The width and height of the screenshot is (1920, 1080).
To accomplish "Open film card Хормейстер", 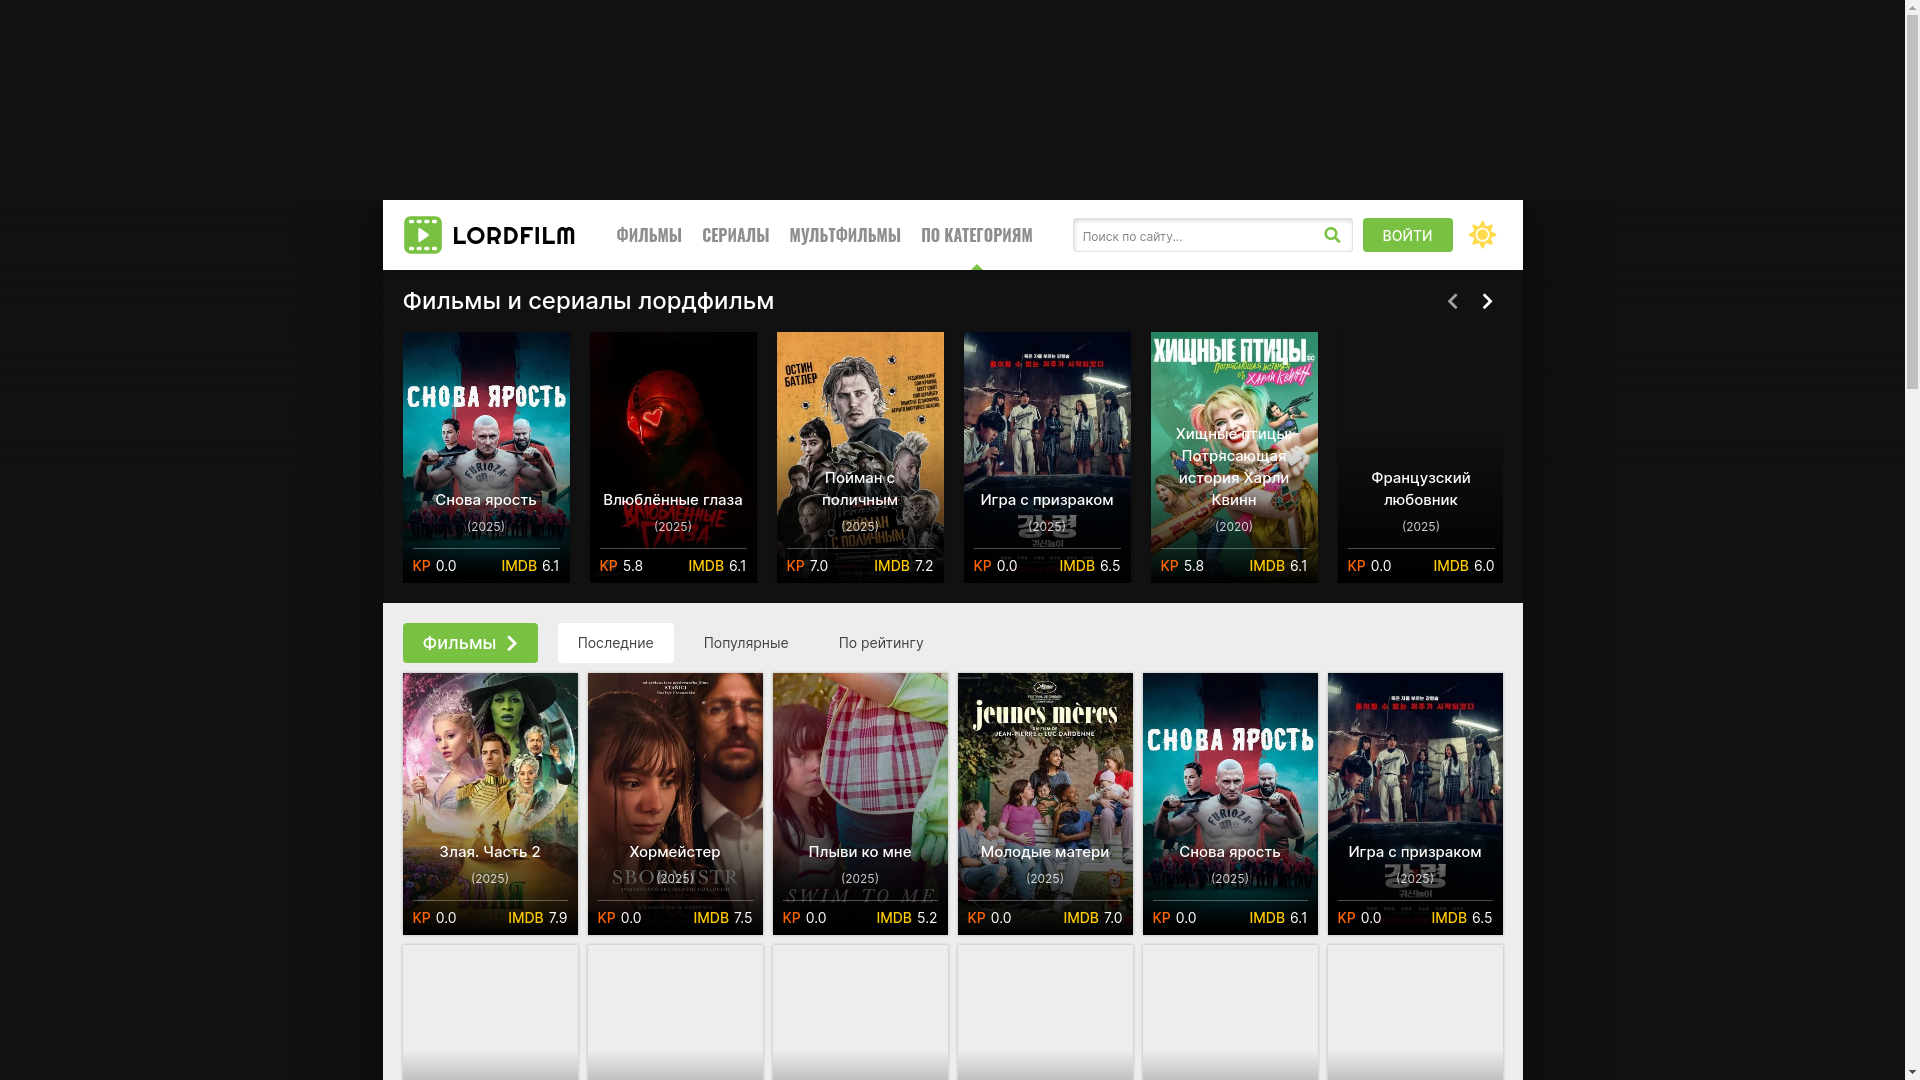I will pos(675,804).
